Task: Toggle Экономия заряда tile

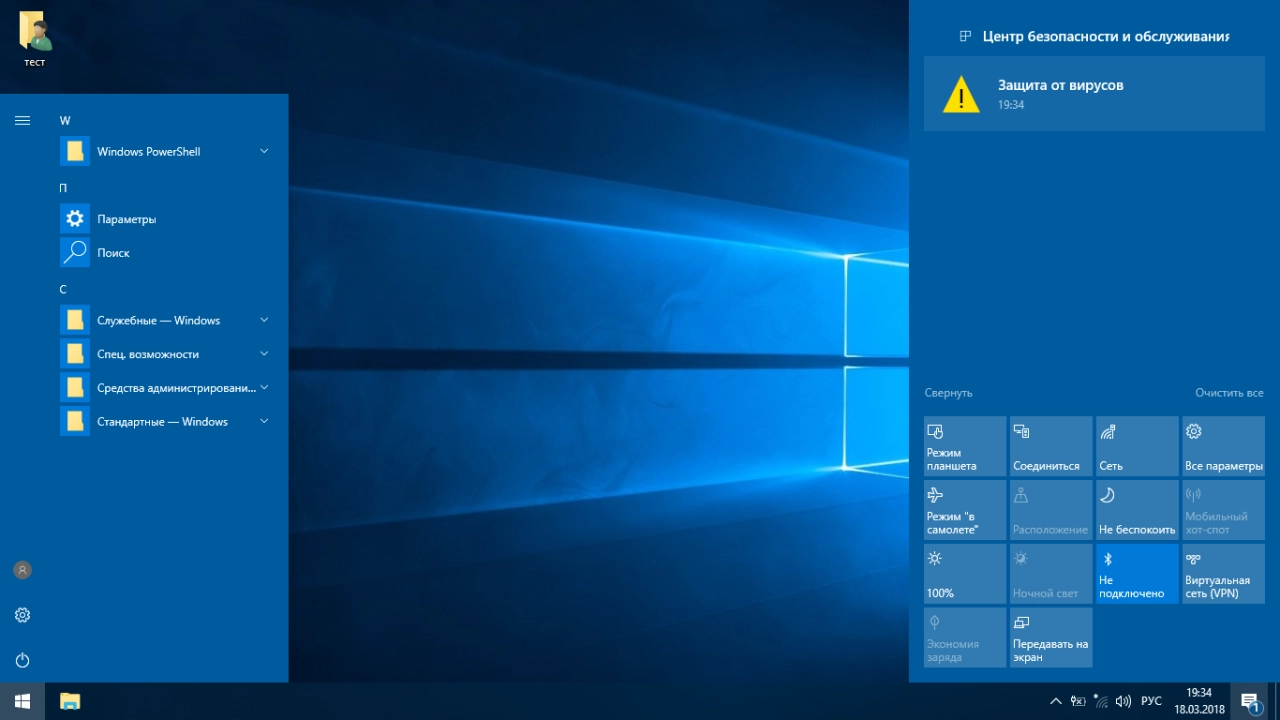Action: pos(965,637)
